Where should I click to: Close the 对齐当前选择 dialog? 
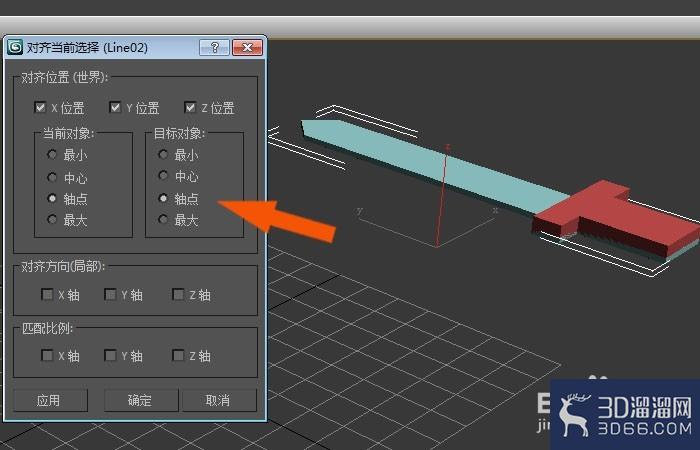[247, 47]
